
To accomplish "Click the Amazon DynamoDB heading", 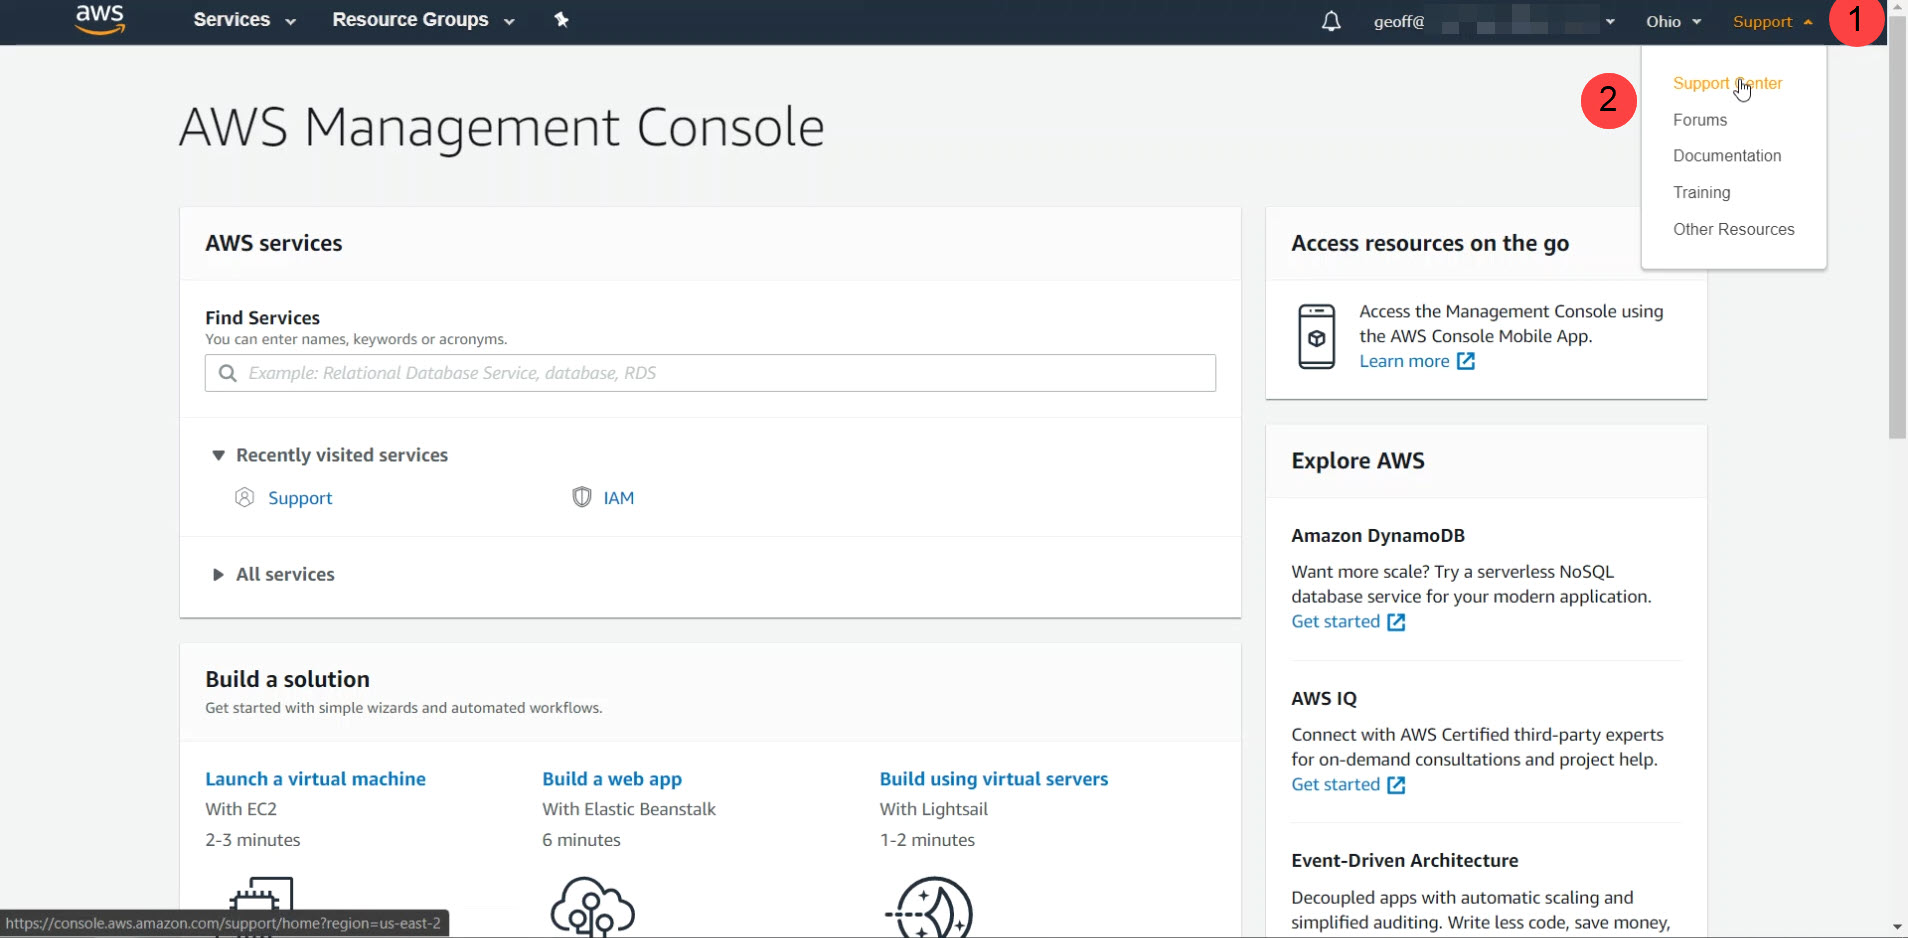I will [x=1377, y=535].
